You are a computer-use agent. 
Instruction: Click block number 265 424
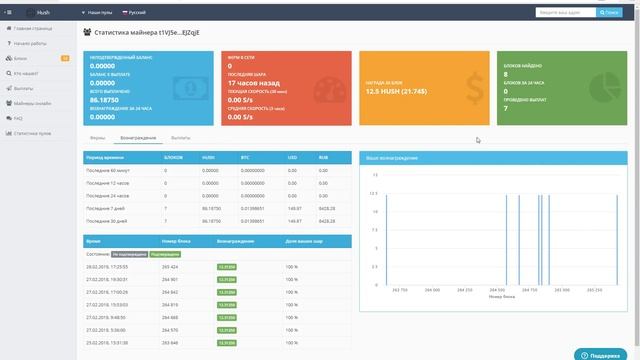(x=170, y=267)
